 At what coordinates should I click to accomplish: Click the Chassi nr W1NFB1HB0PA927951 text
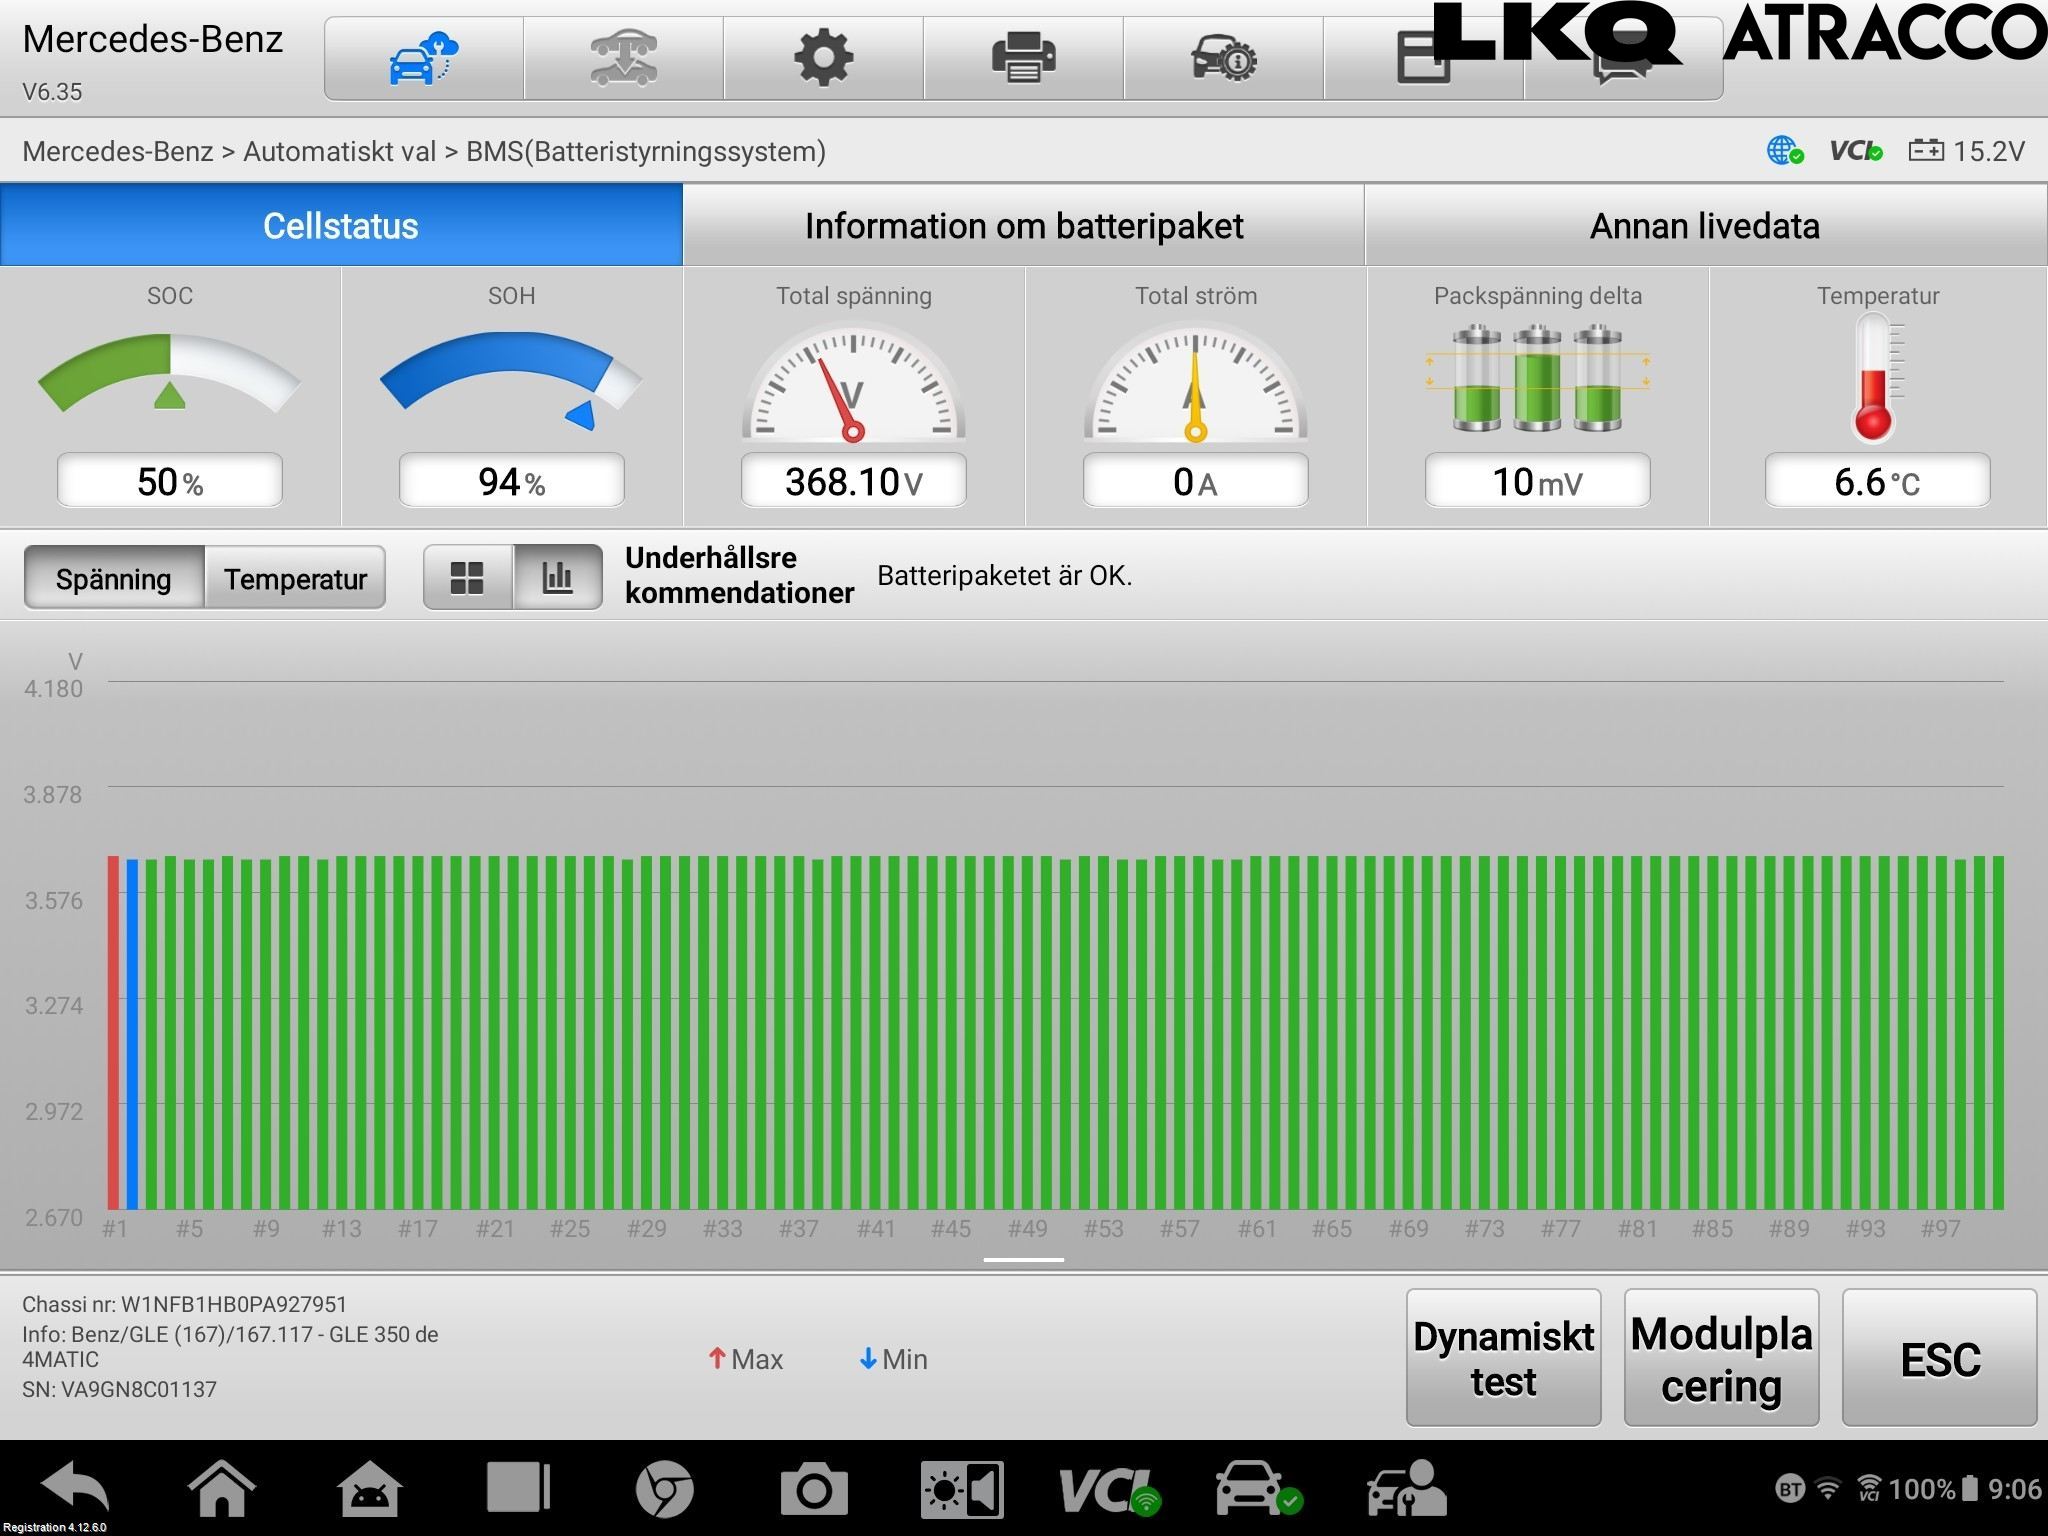pos(184,1304)
